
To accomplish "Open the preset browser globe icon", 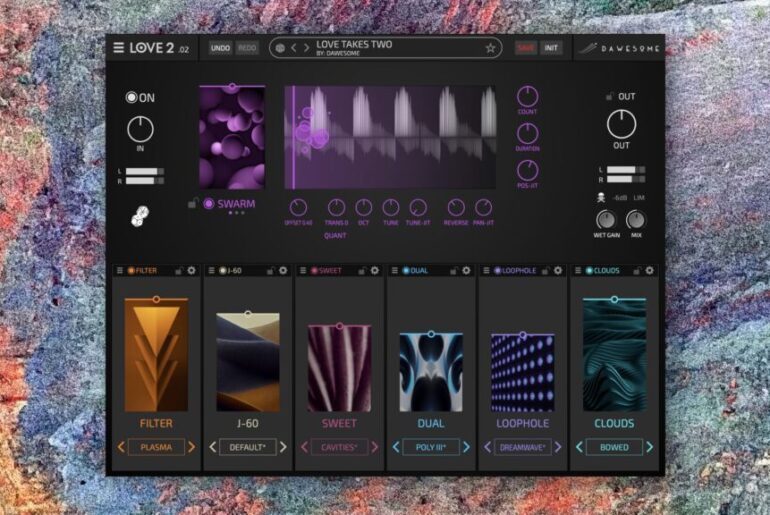I will [x=280, y=48].
